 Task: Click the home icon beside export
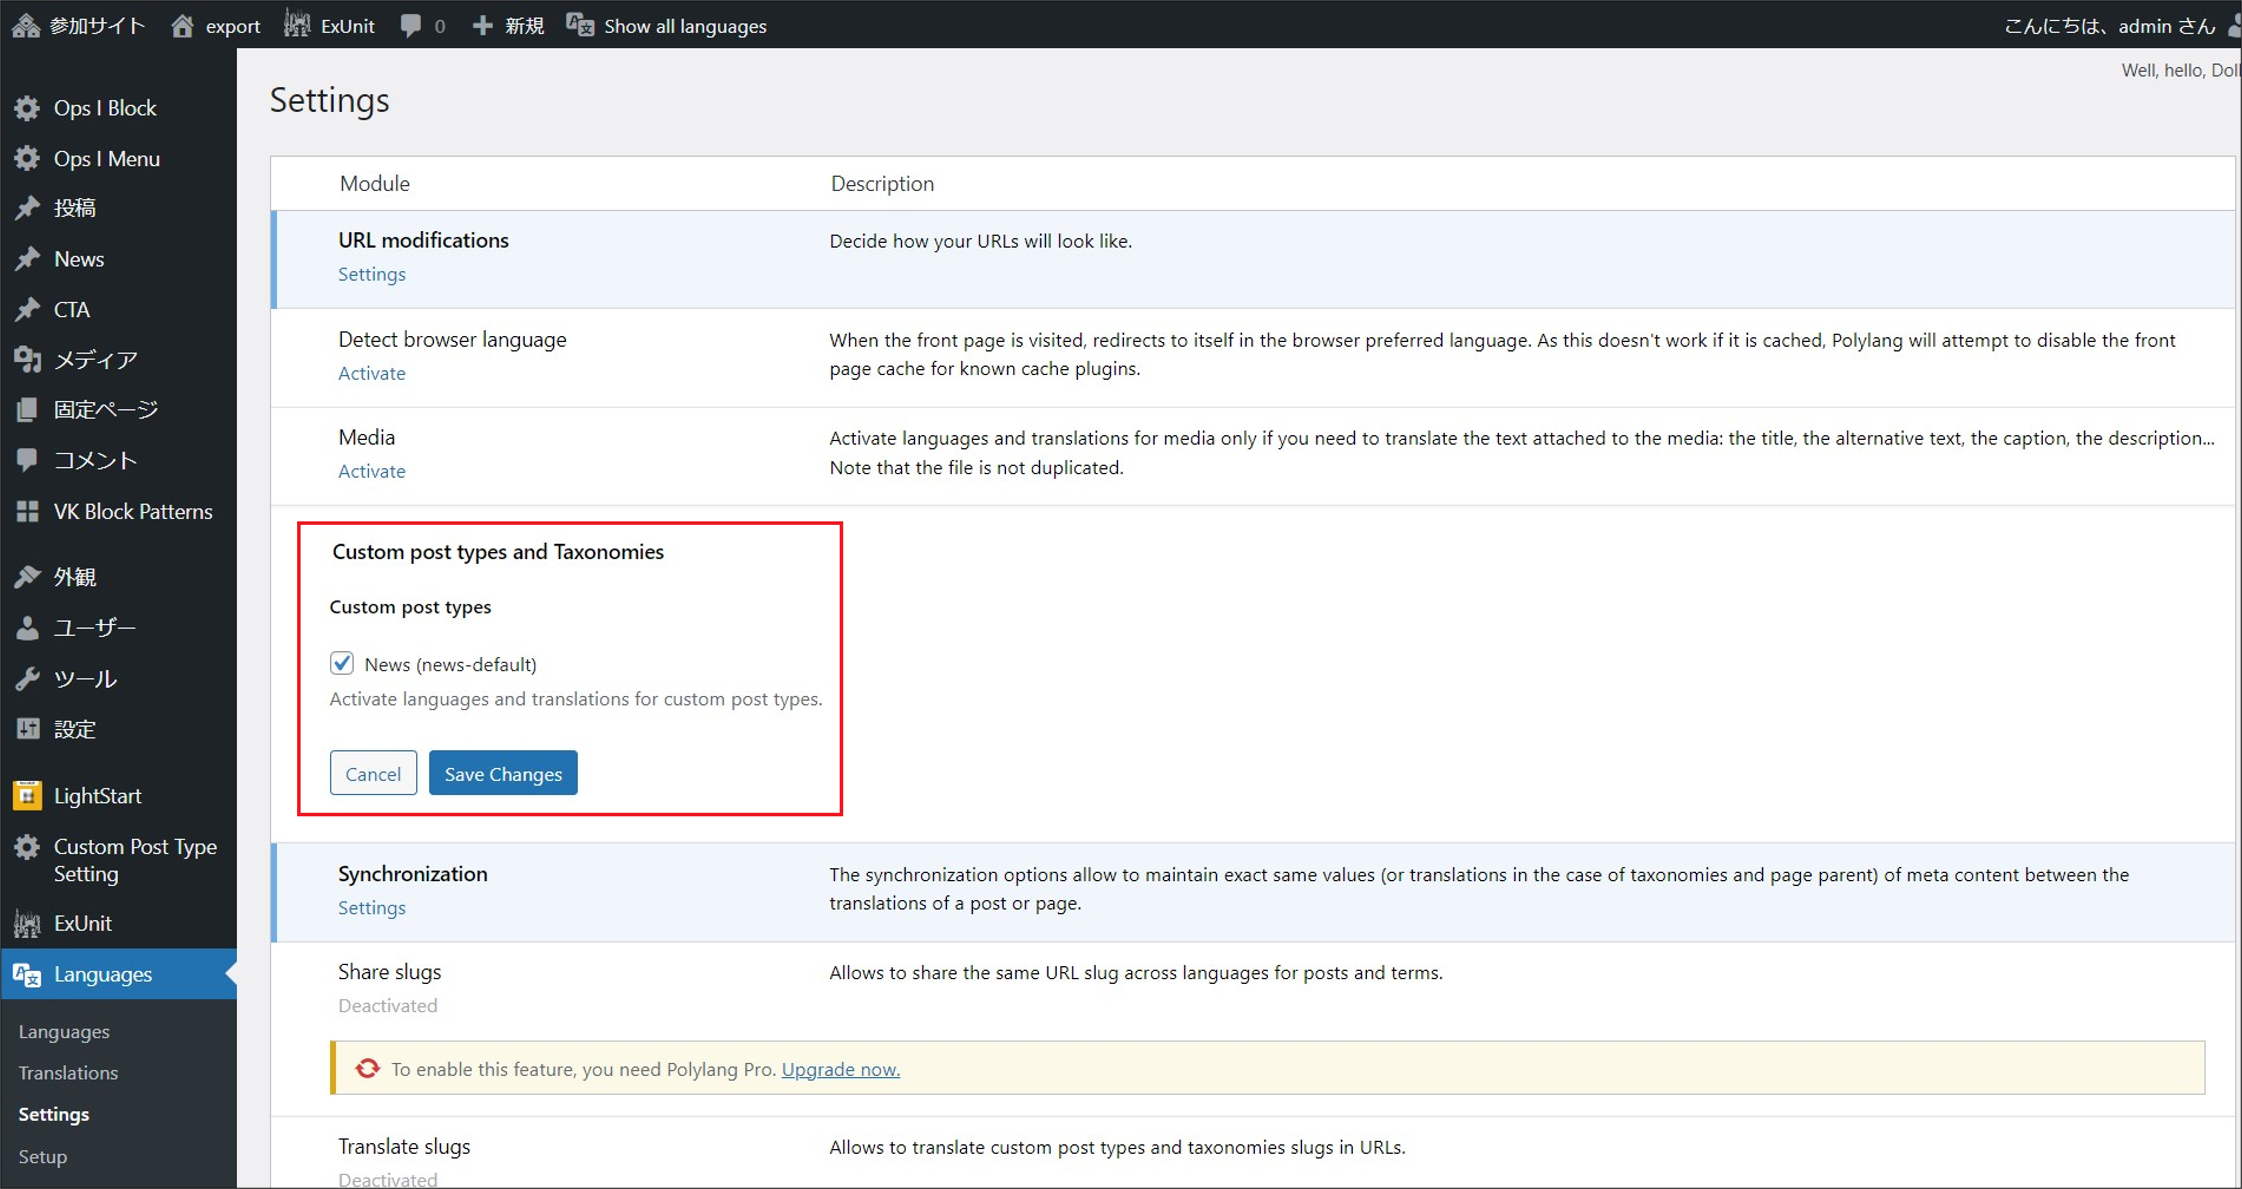pyautogui.click(x=182, y=25)
